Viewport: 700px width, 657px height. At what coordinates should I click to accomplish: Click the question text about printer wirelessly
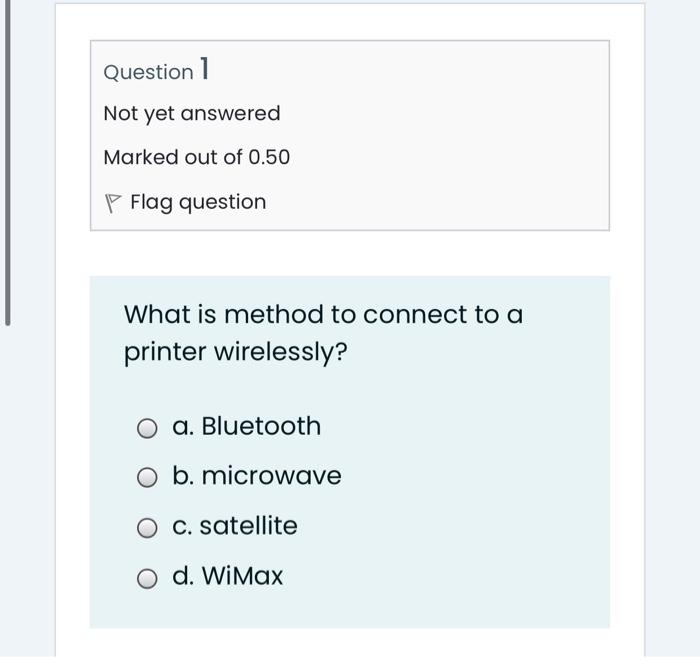point(324,333)
